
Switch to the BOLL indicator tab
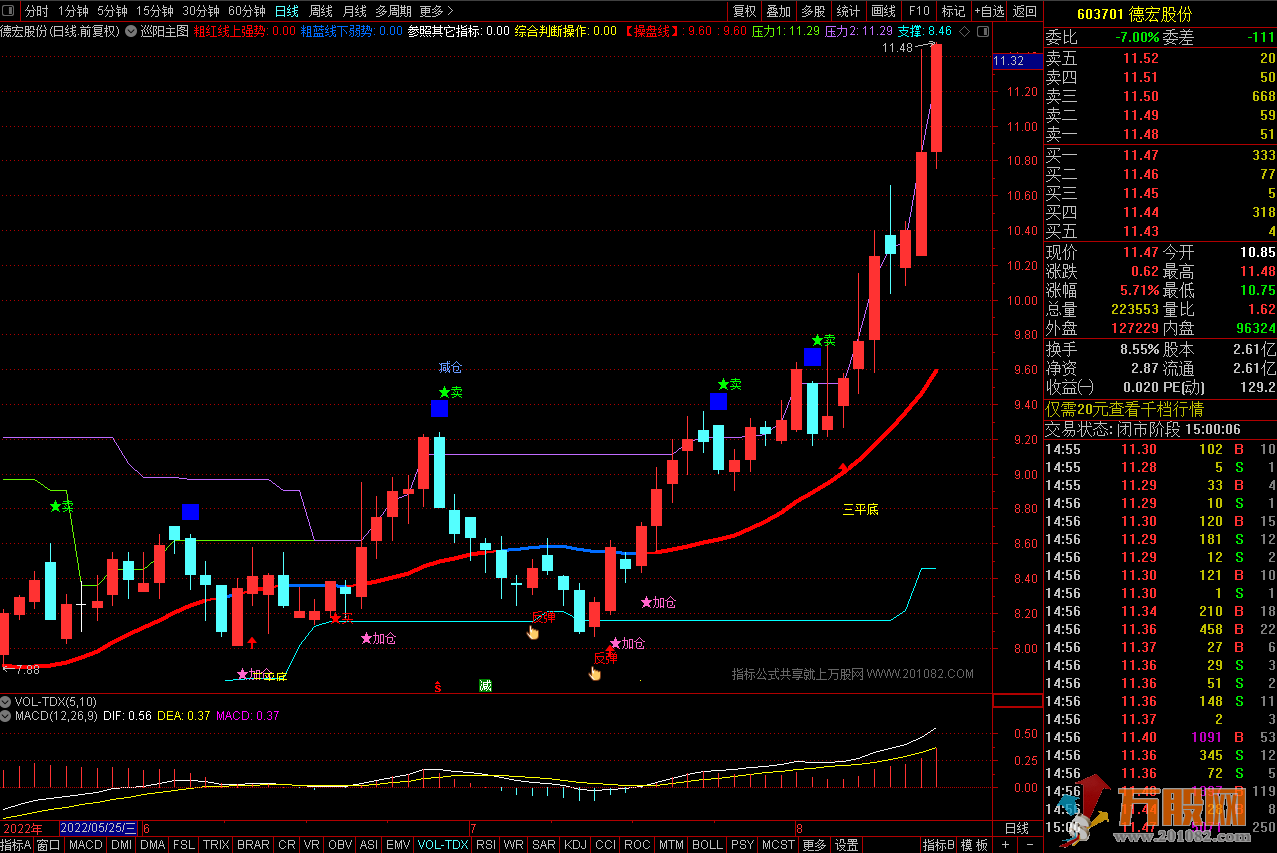[707, 845]
